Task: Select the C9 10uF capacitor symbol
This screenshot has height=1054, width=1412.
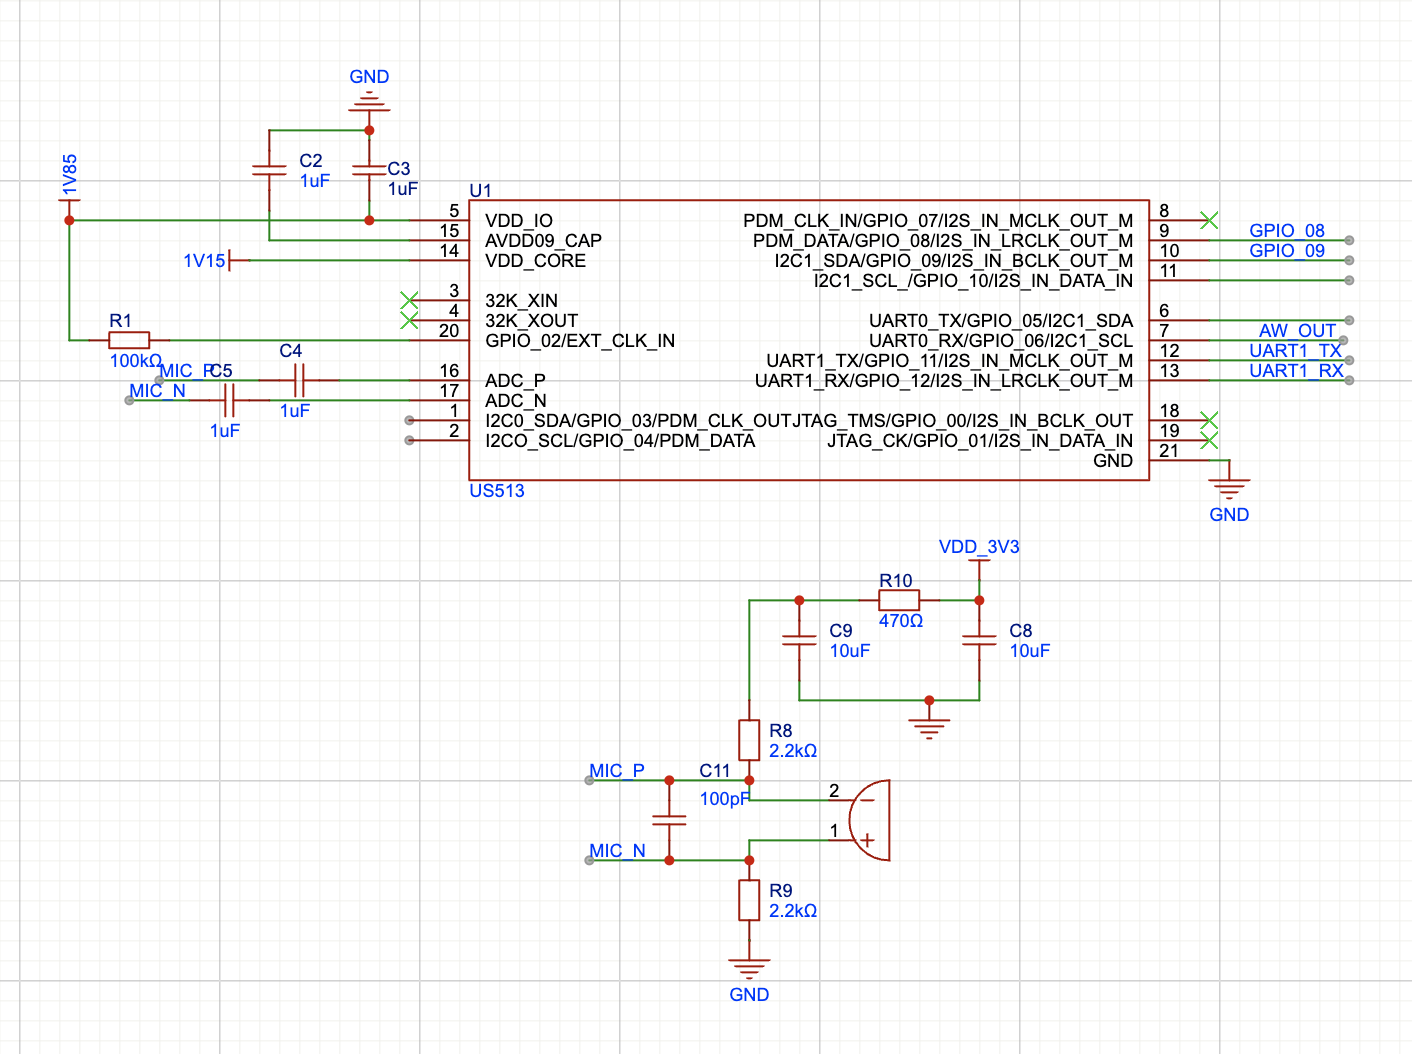Action: click(x=799, y=640)
